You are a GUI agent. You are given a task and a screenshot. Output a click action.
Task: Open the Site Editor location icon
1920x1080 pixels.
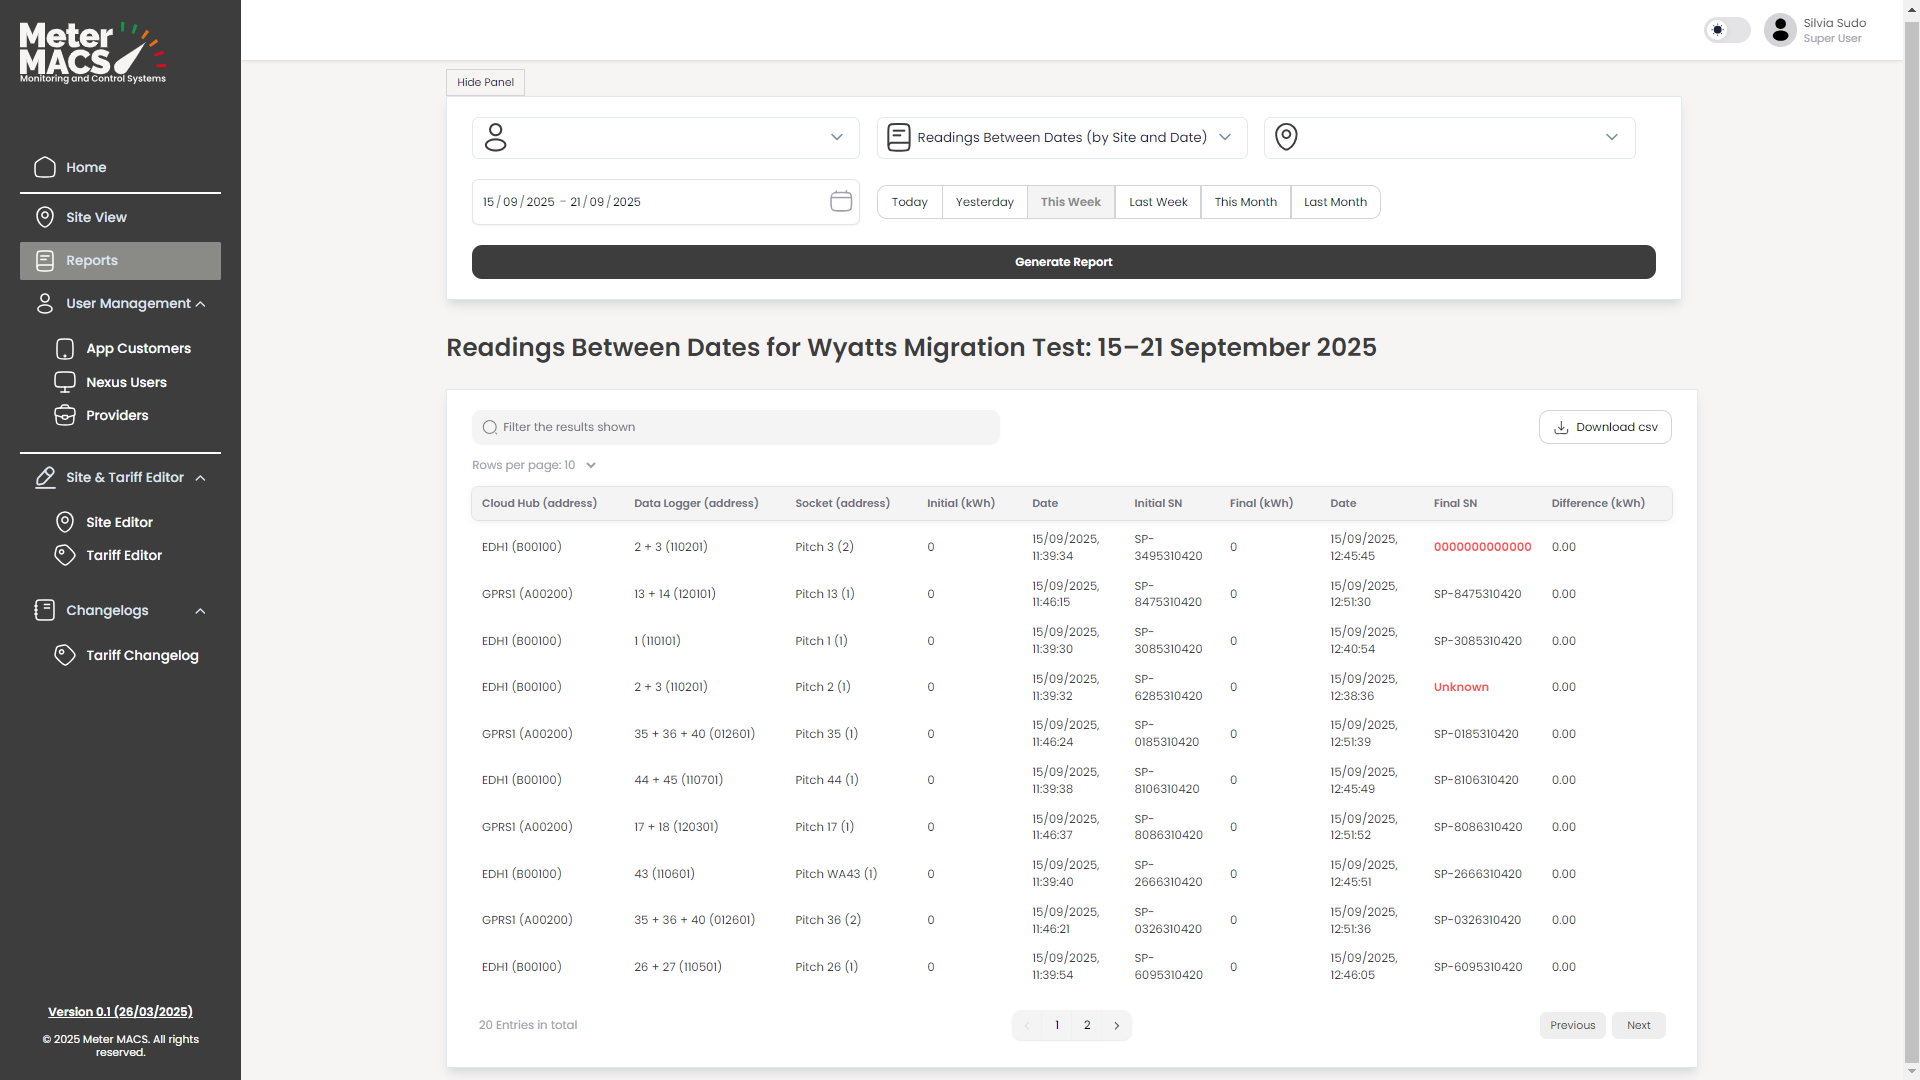pos(65,521)
